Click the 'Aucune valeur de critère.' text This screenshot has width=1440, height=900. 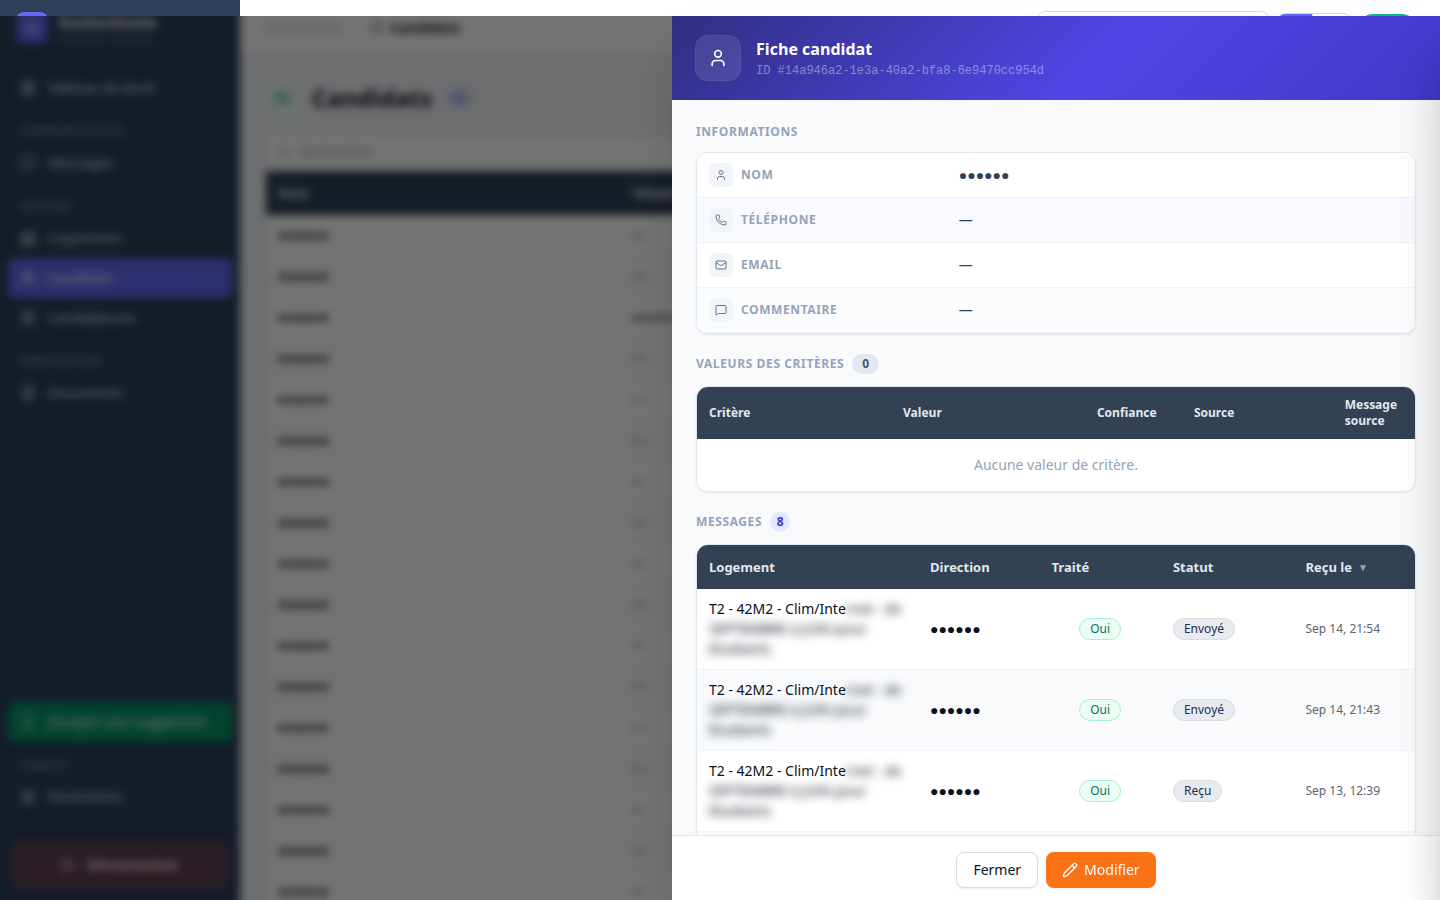1056,465
